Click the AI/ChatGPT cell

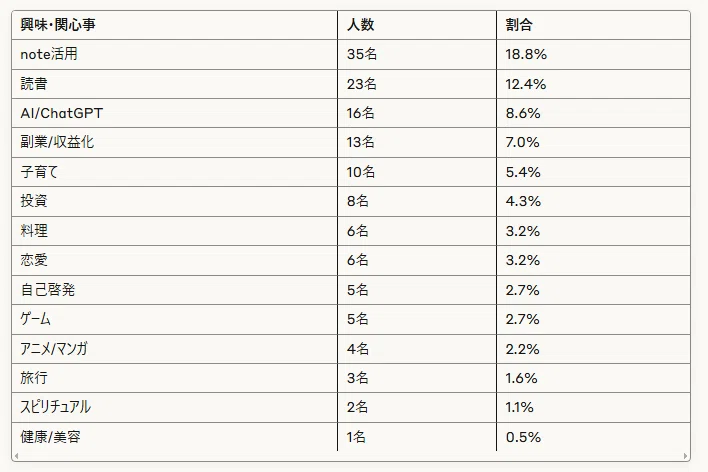[174, 113]
